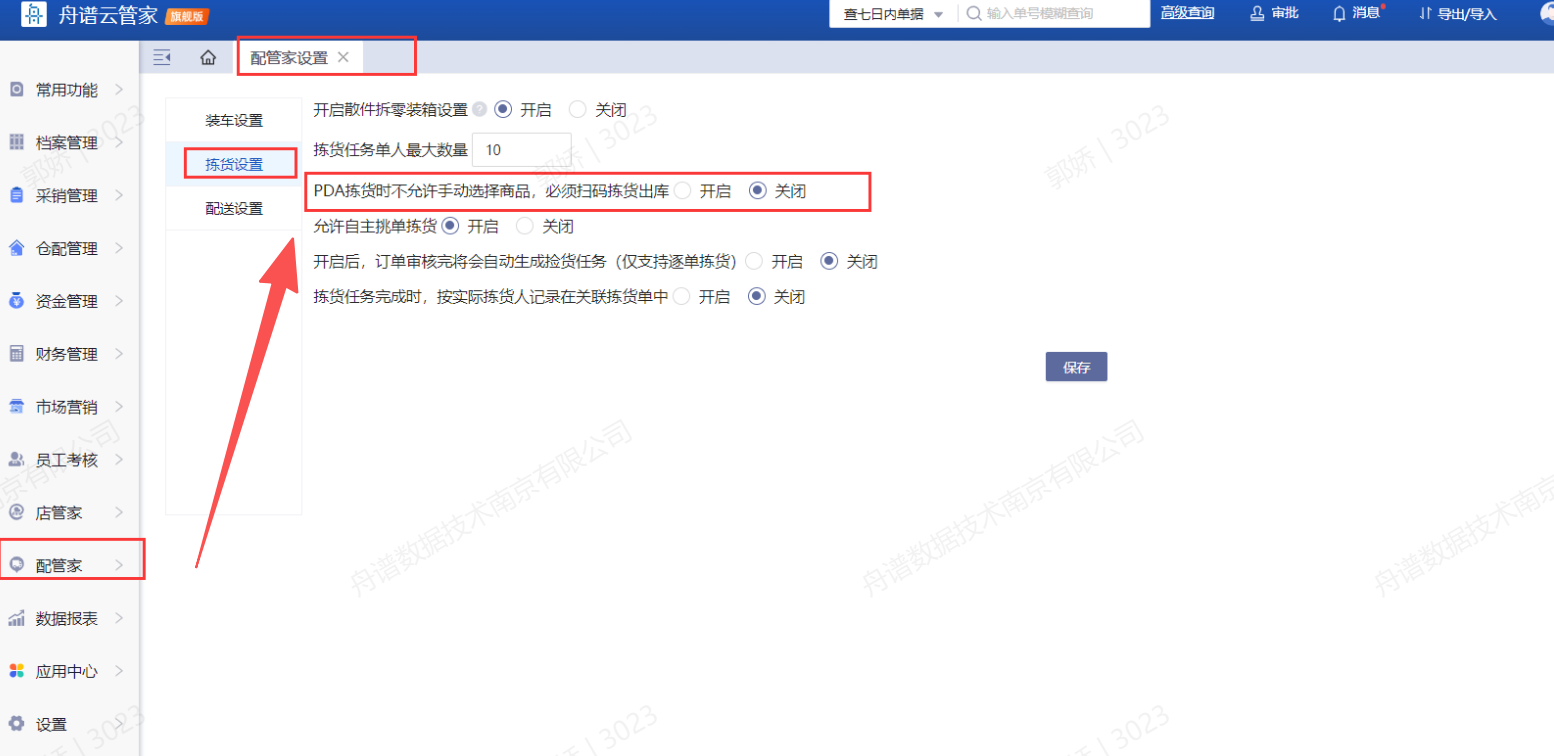Select 关闭 for 开启散件拆零装箱设置
The height and width of the screenshot is (756, 1554).
click(577, 110)
